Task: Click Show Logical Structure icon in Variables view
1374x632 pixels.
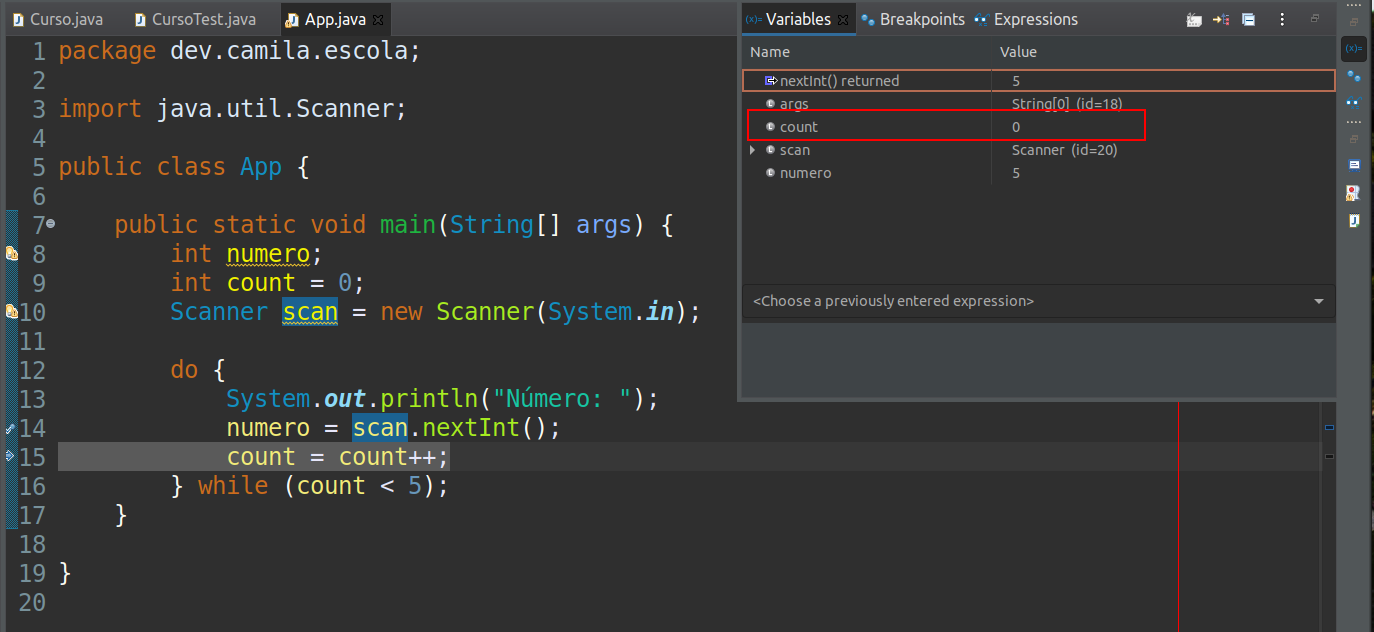Action: (1221, 19)
